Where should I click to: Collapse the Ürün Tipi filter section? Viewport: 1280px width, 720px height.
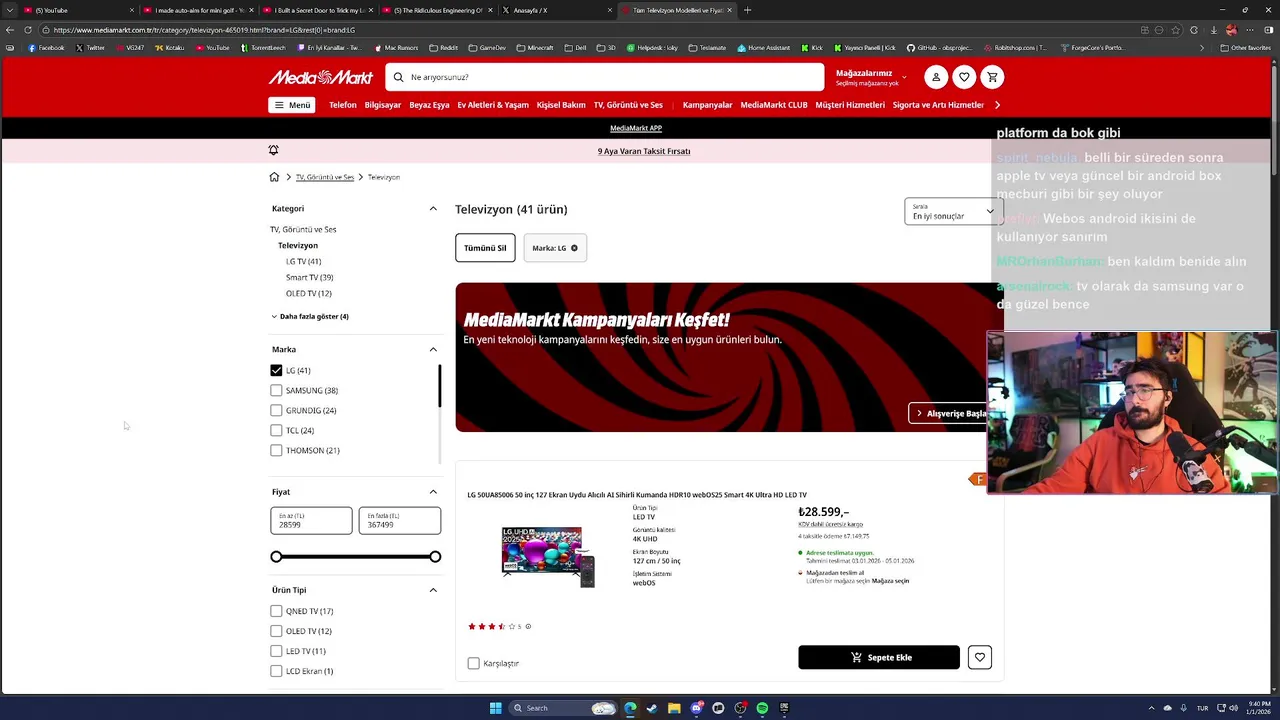coord(433,590)
